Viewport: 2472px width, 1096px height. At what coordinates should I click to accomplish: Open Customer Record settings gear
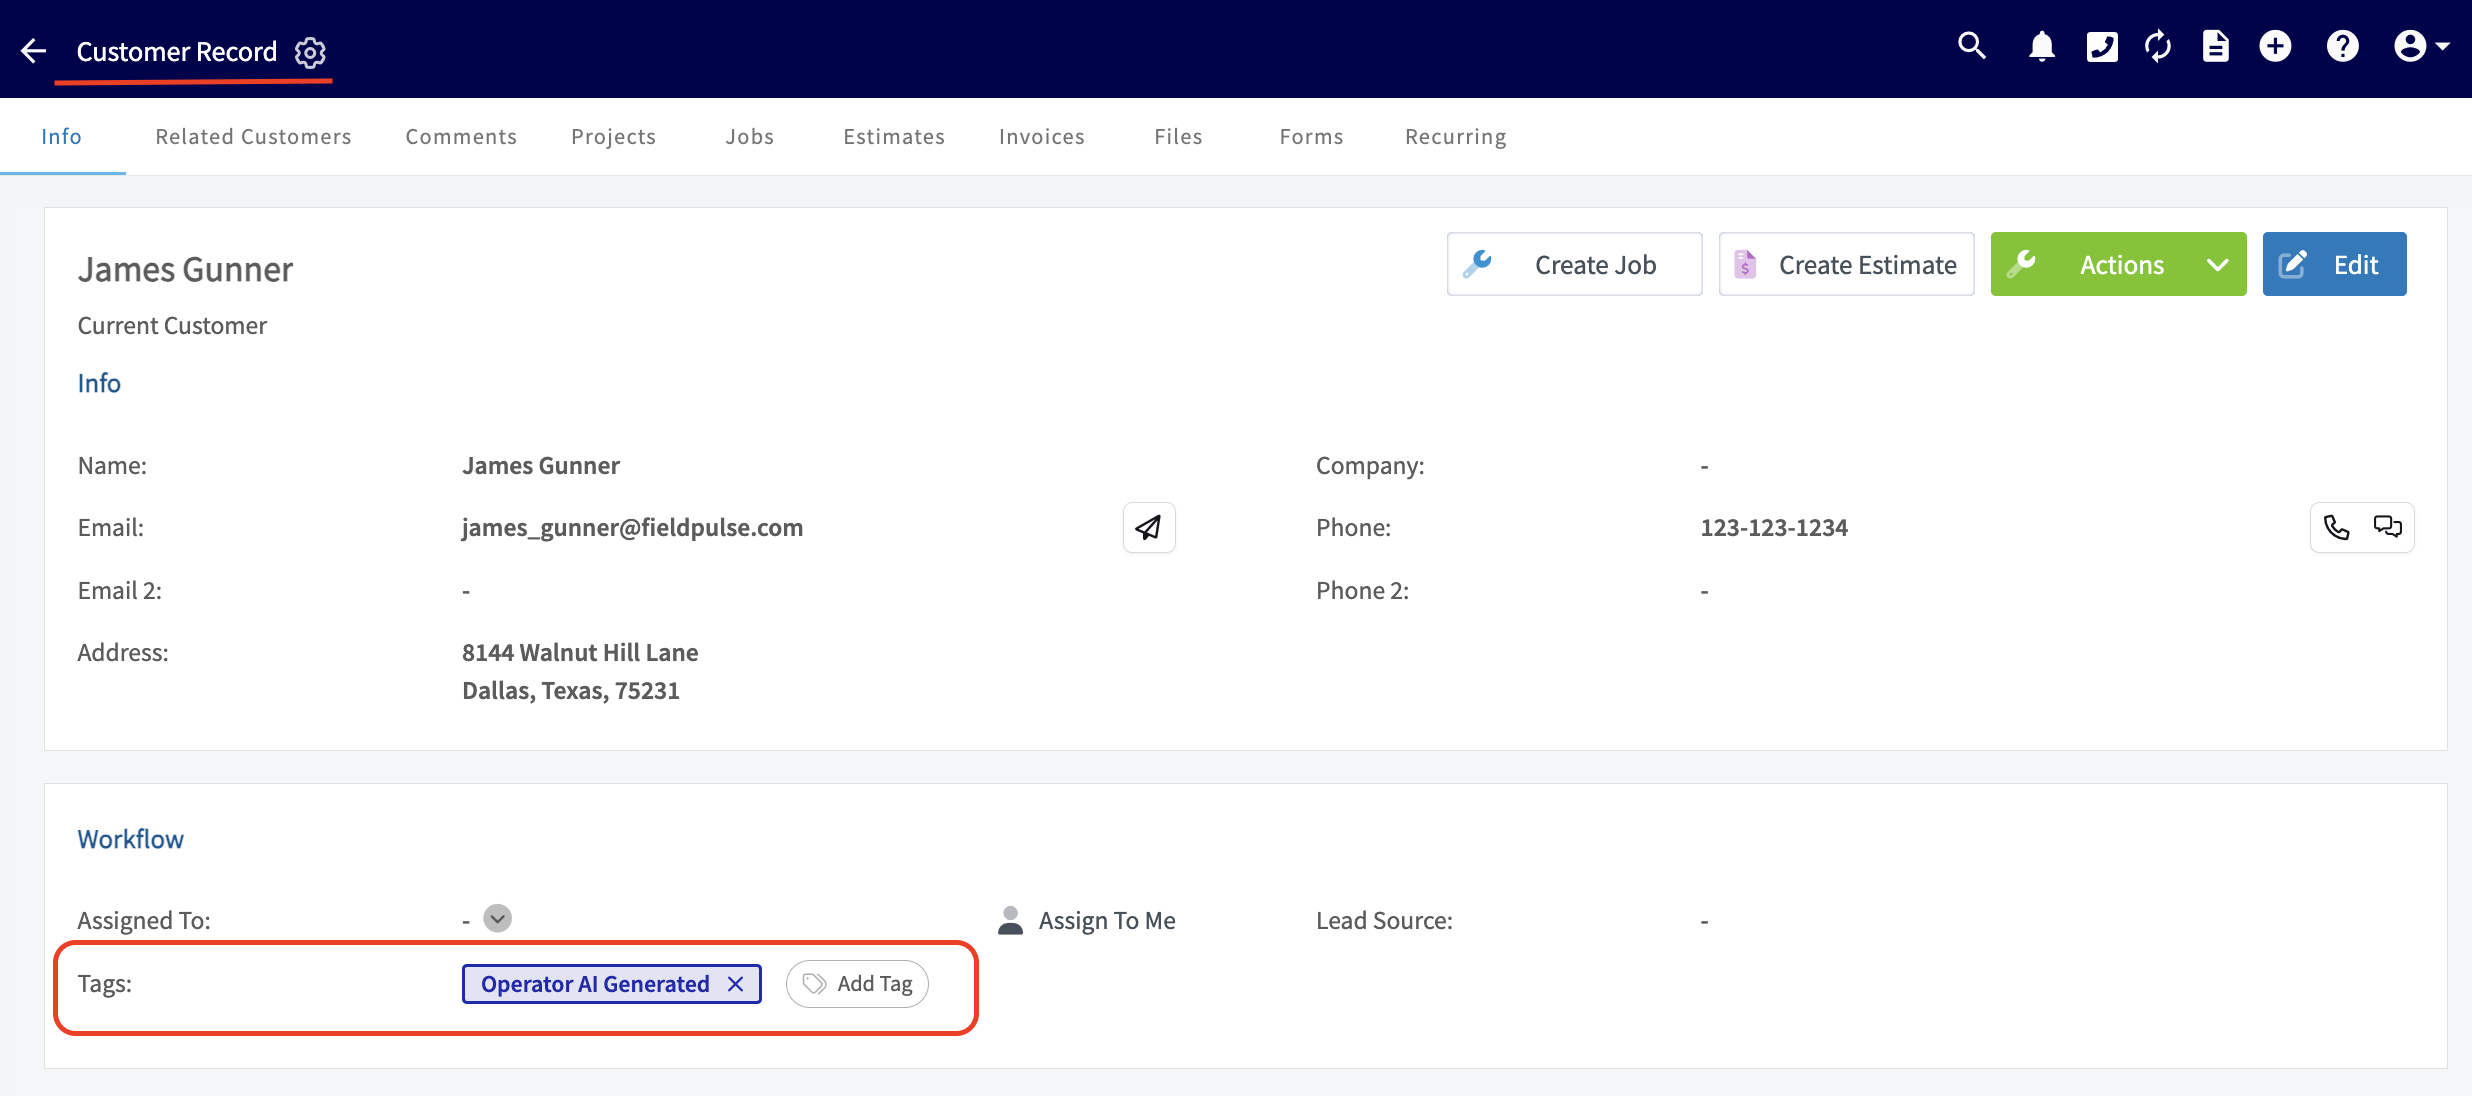[x=310, y=52]
